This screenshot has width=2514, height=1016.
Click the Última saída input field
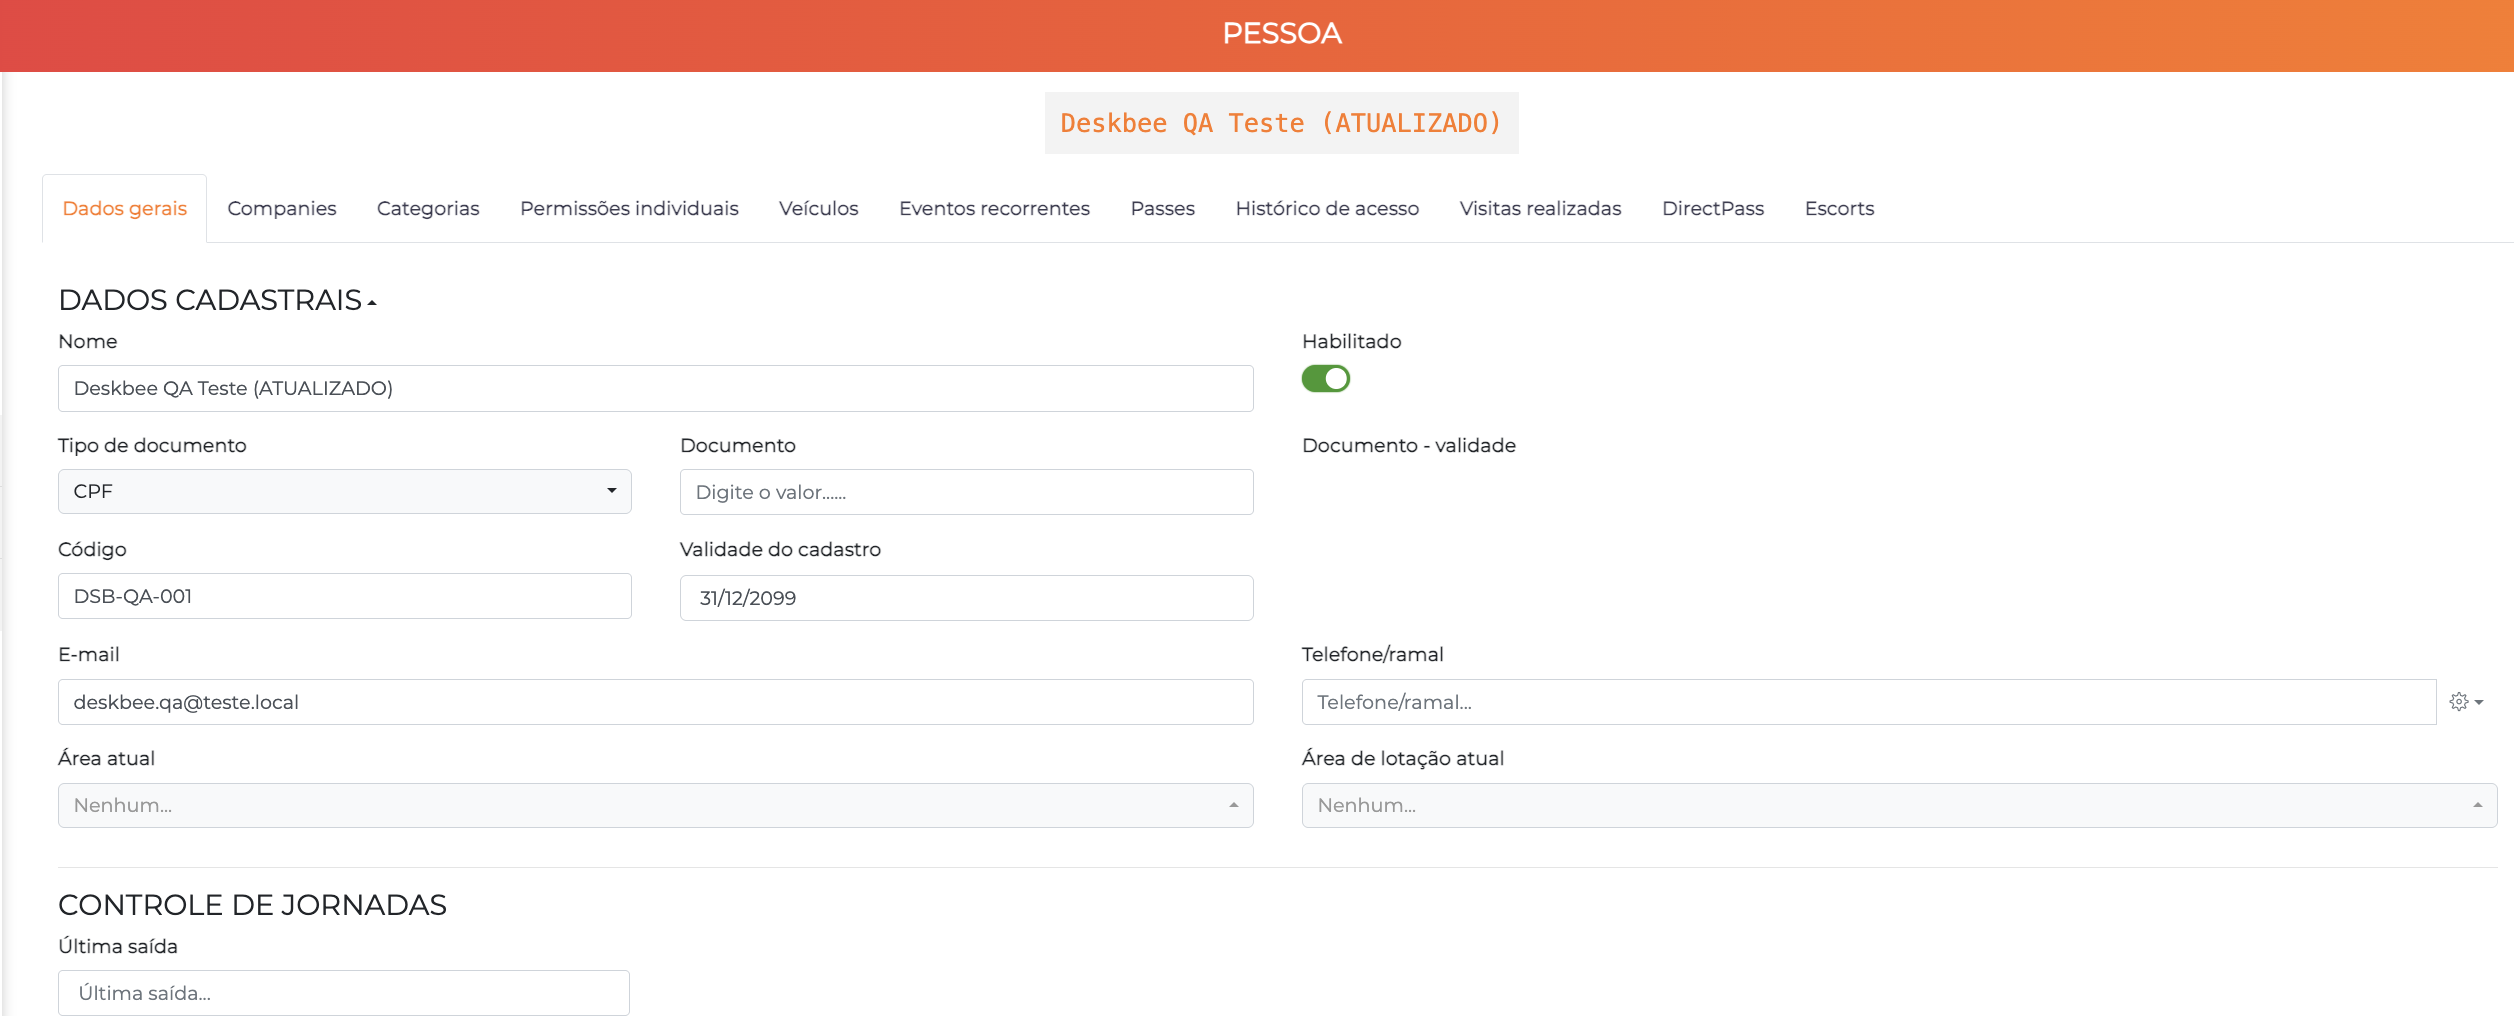[344, 993]
